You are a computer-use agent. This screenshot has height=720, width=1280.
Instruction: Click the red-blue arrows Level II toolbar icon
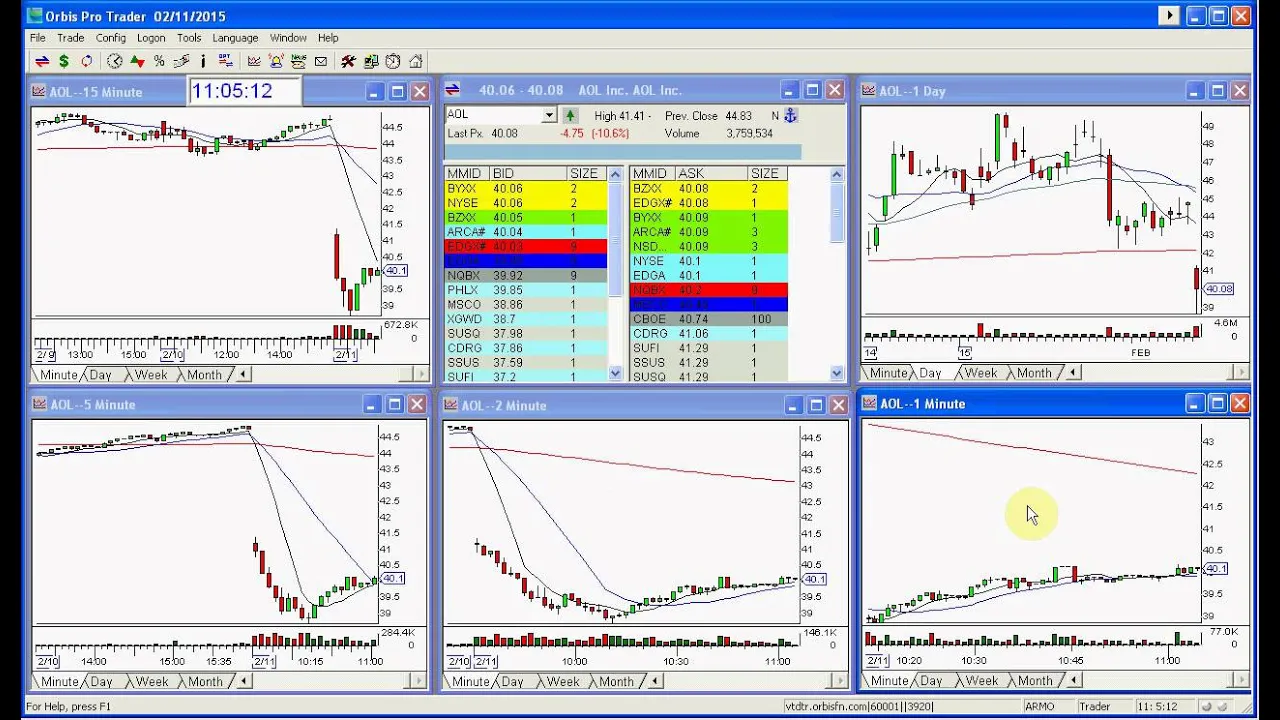coord(42,61)
